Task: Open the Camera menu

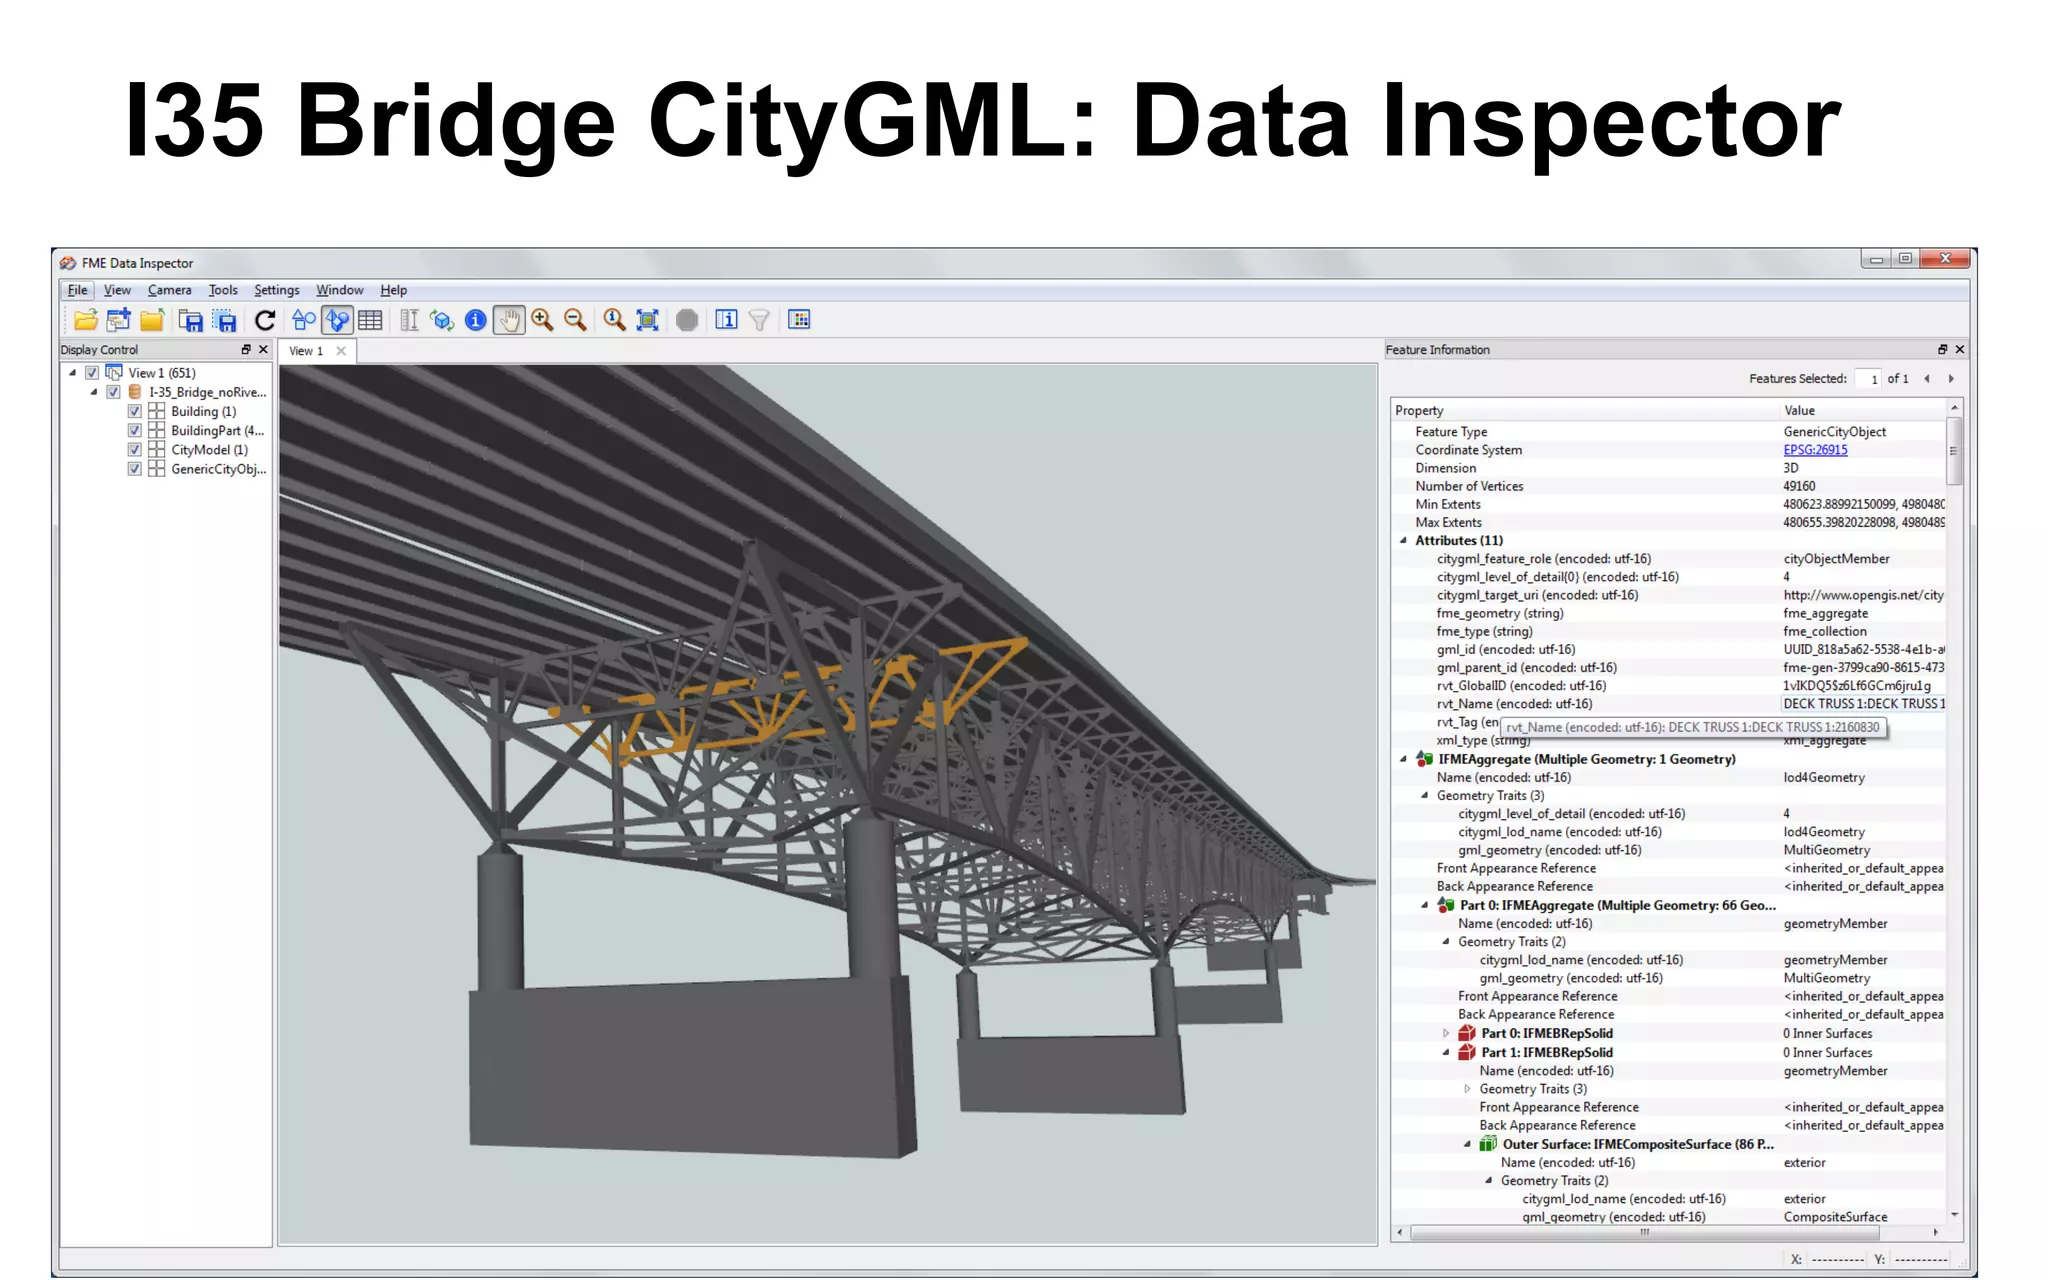Action: click(x=169, y=290)
